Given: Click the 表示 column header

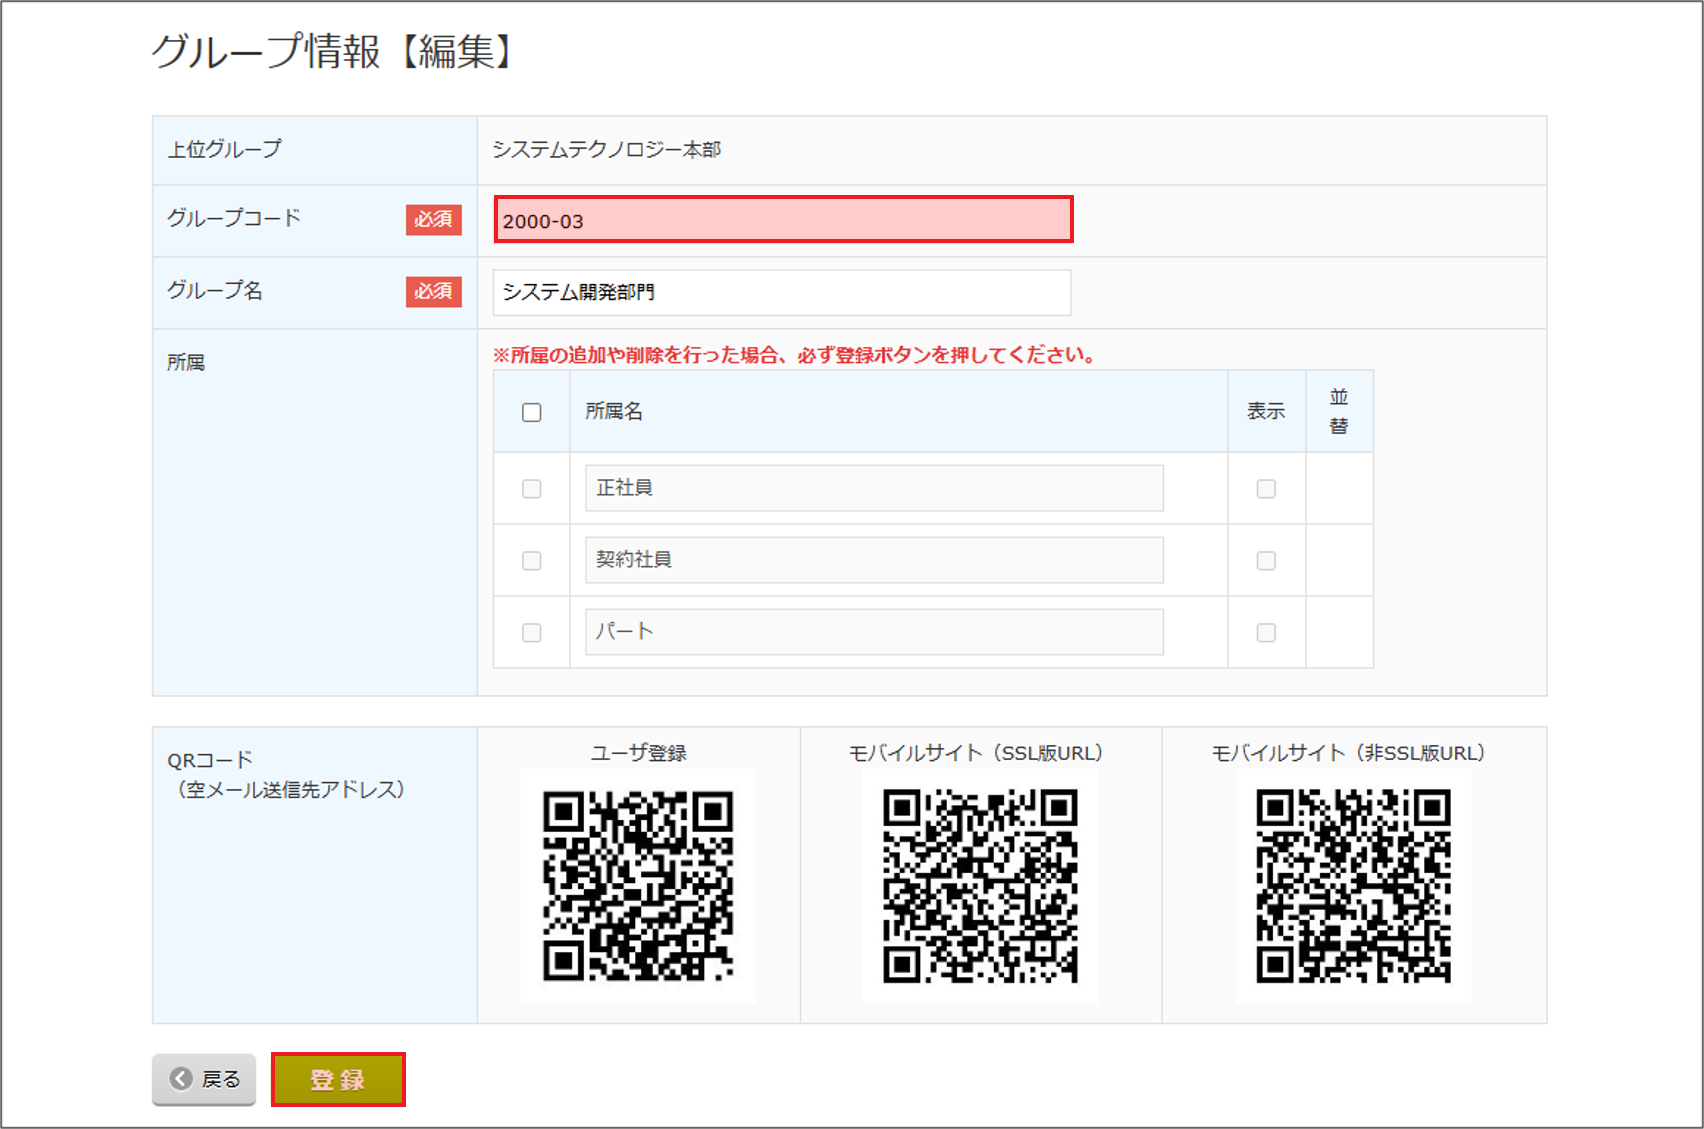Looking at the screenshot, I should (x=1266, y=411).
